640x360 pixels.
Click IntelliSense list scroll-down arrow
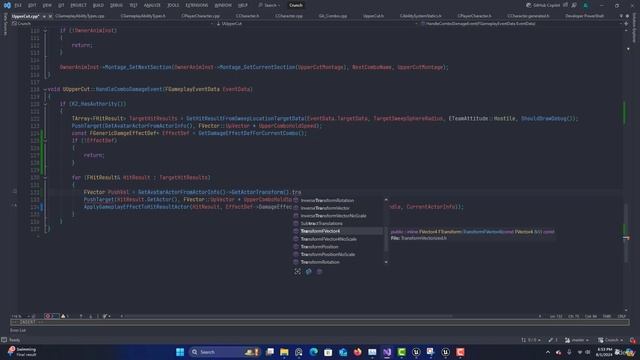coord(386,262)
